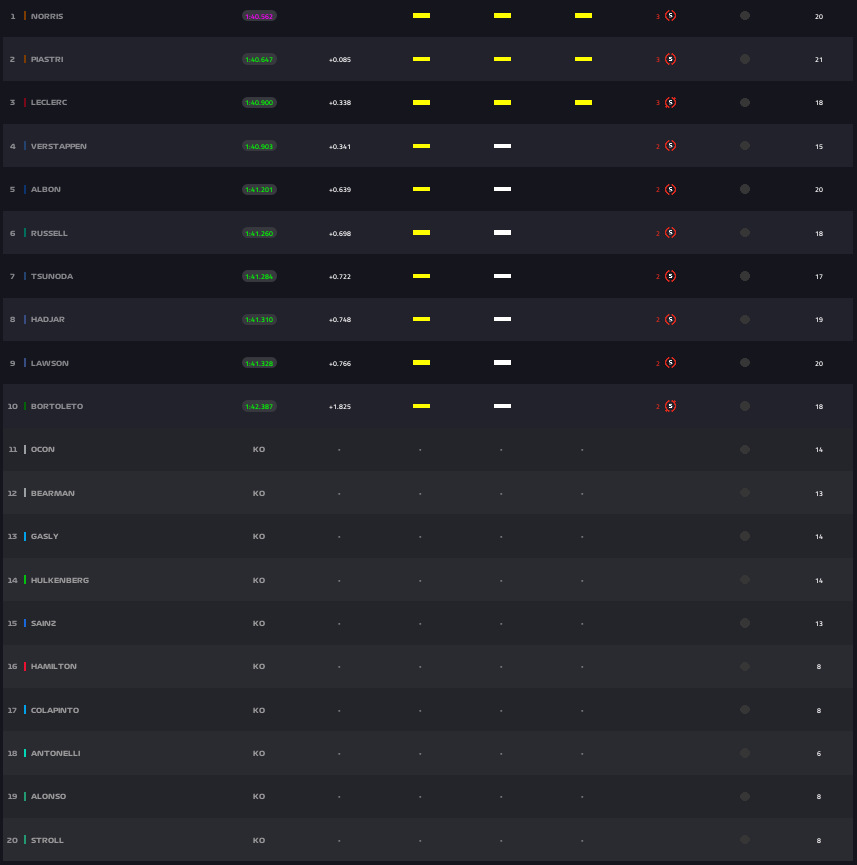The image size is (857, 865).
Task: Click the grey status dot in Stroll's row
Action: coord(745,840)
